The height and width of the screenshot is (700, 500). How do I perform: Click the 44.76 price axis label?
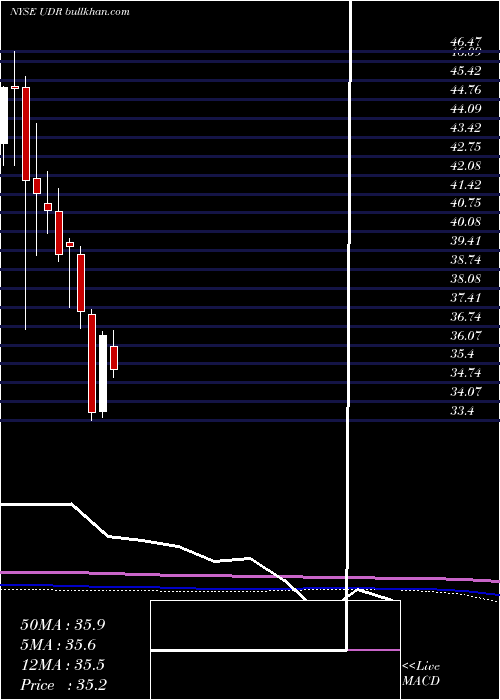click(x=466, y=90)
